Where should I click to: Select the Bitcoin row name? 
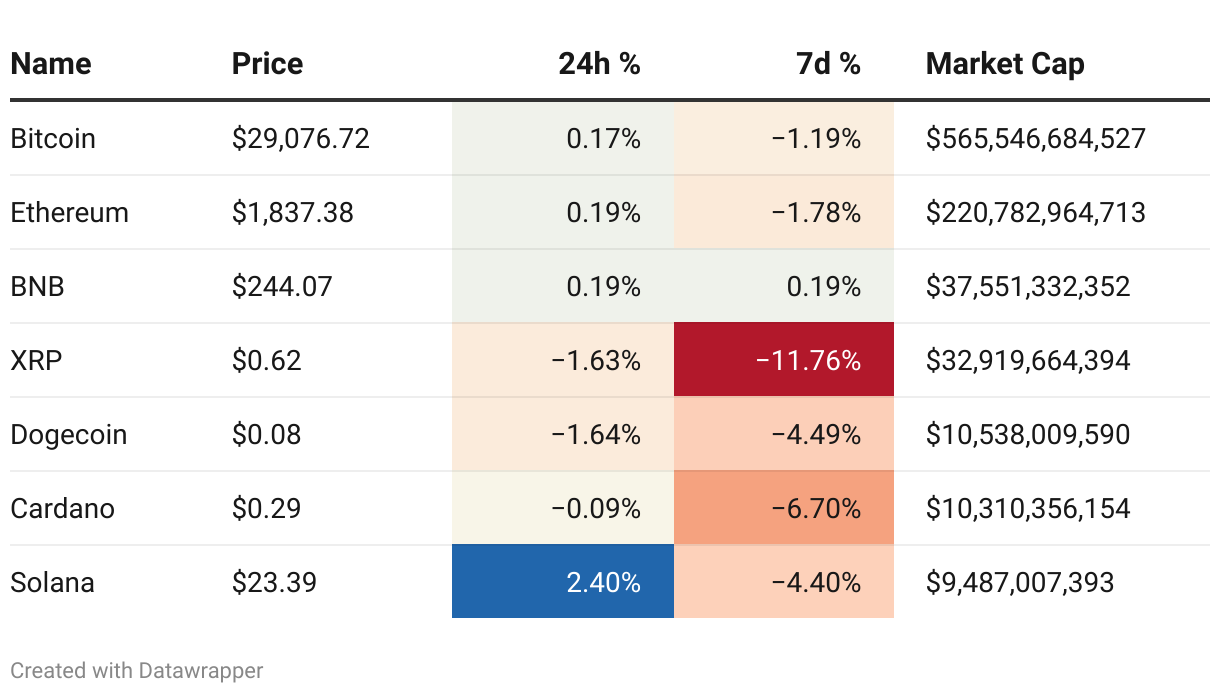[x=53, y=138]
